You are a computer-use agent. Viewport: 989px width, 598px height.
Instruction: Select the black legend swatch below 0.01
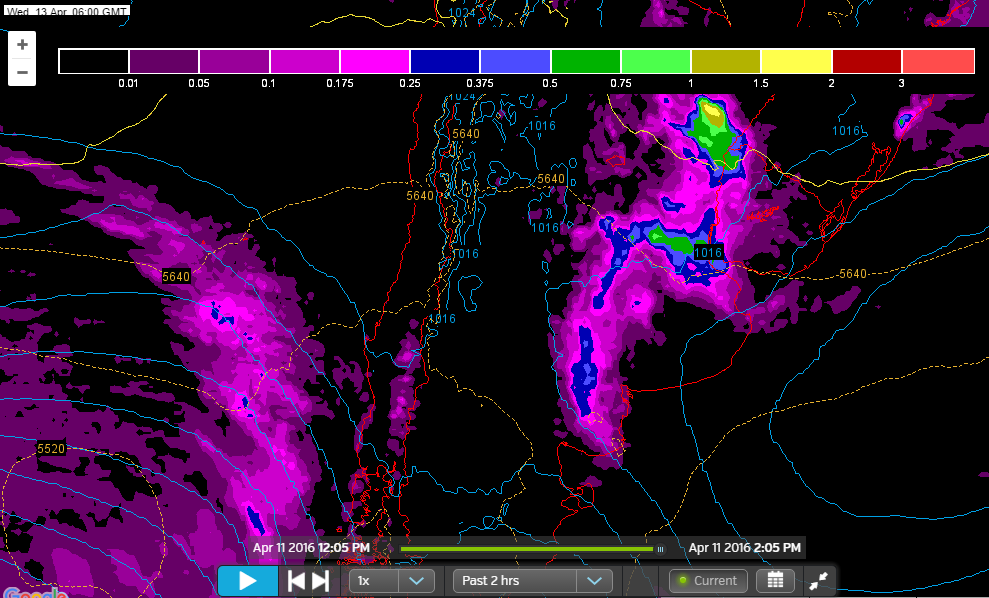click(94, 61)
